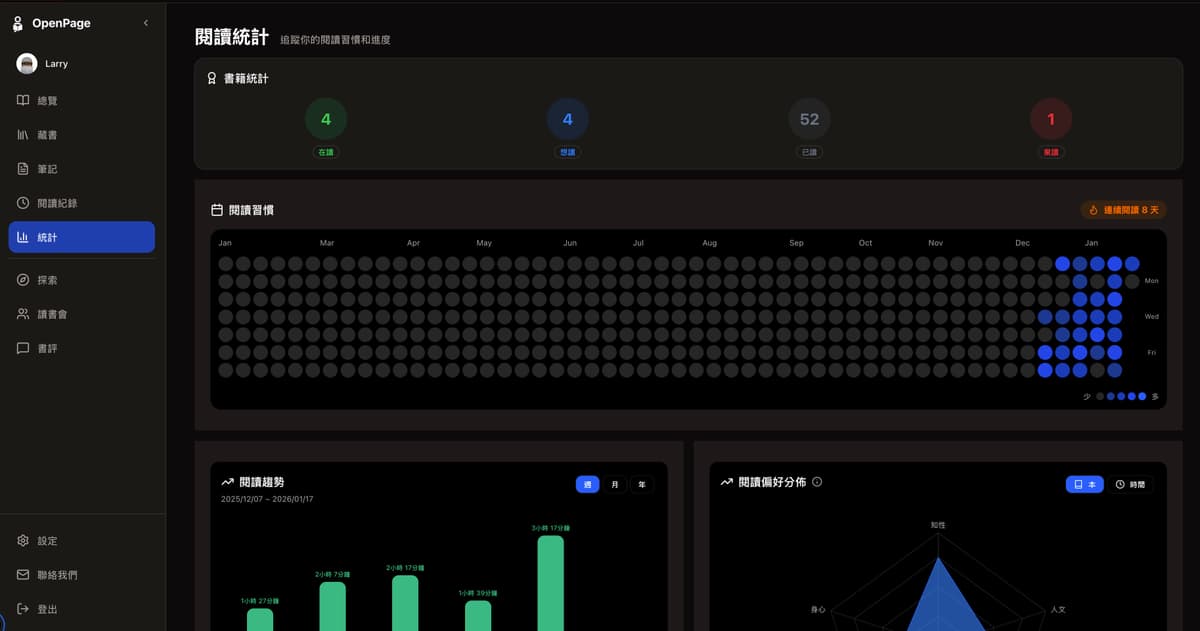
Task: Select 本 mode in preference distribution
Action: click(x=1085, y=484)
